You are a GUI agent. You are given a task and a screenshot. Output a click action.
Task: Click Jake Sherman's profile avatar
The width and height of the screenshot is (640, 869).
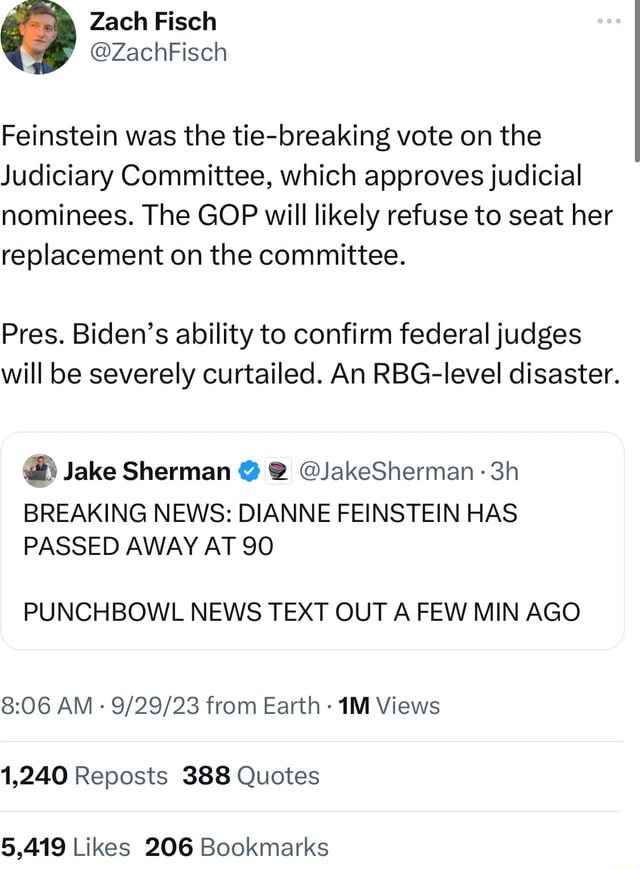click(39, 470)
